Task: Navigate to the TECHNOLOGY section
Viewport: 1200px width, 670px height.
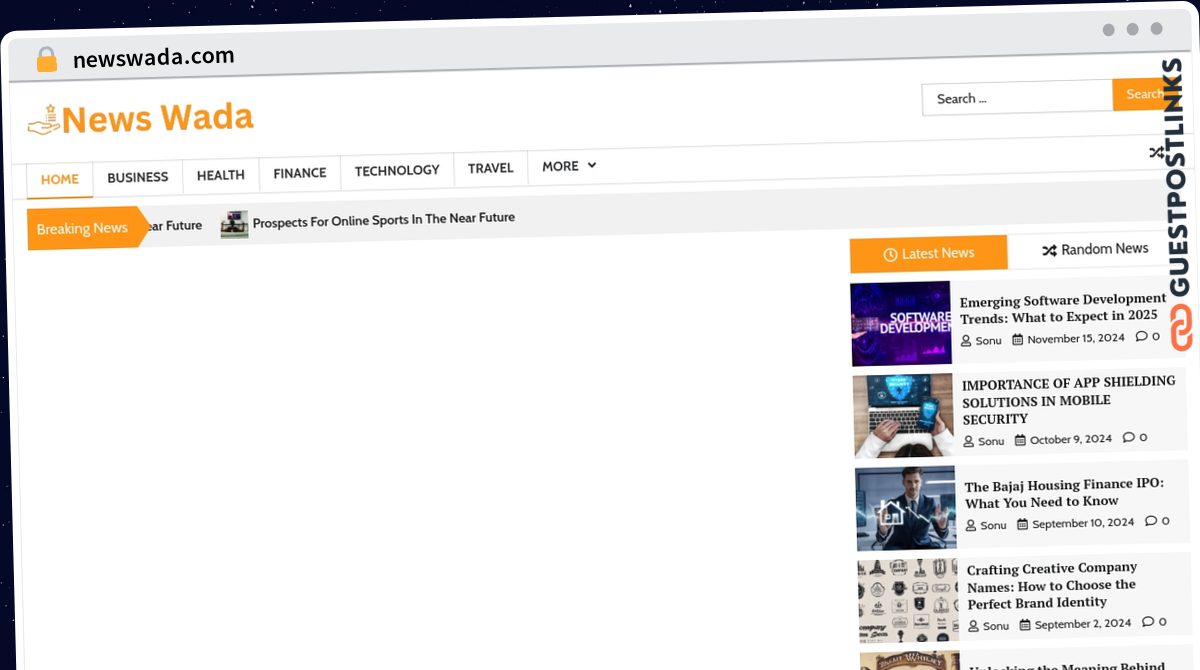Action: [x=397, y=170]
